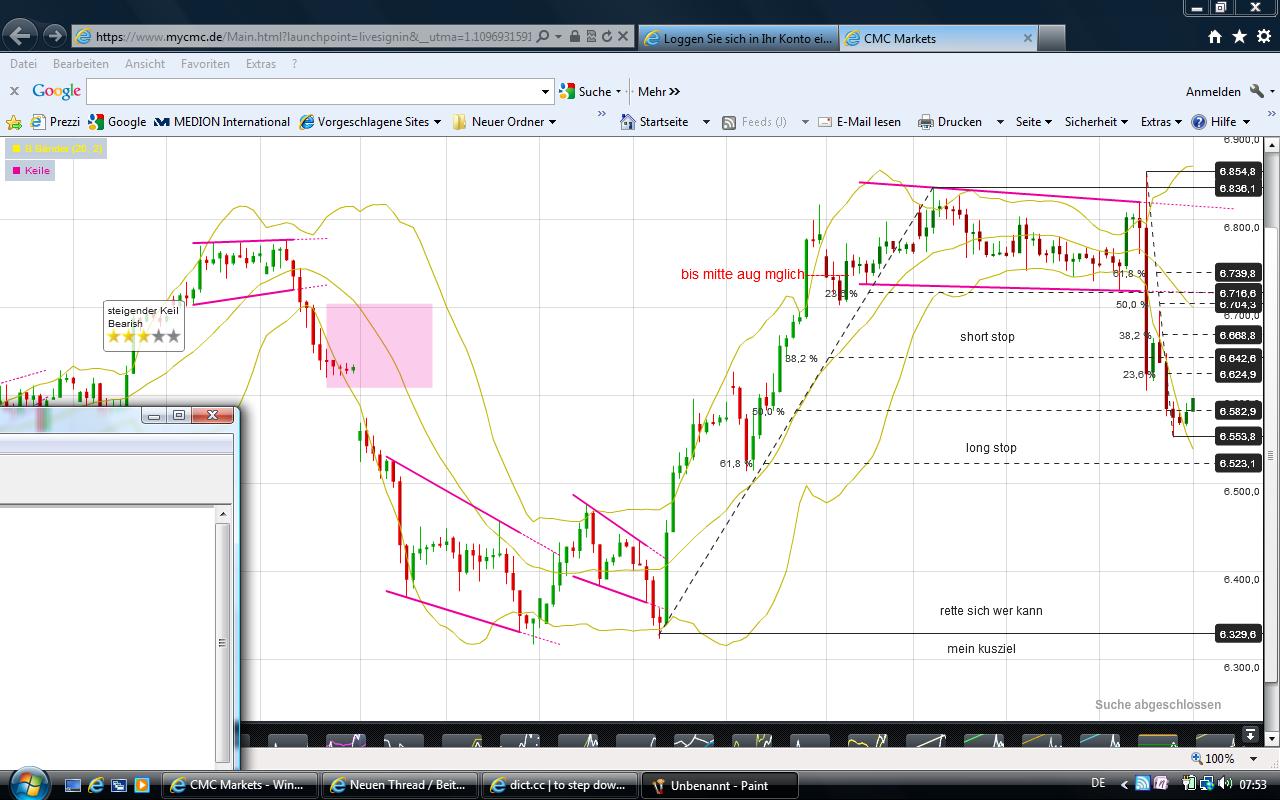Click the Add to Favorites bar star icon
The height and width of the screenshot is (800, 1280).
(x=14, y=122)
